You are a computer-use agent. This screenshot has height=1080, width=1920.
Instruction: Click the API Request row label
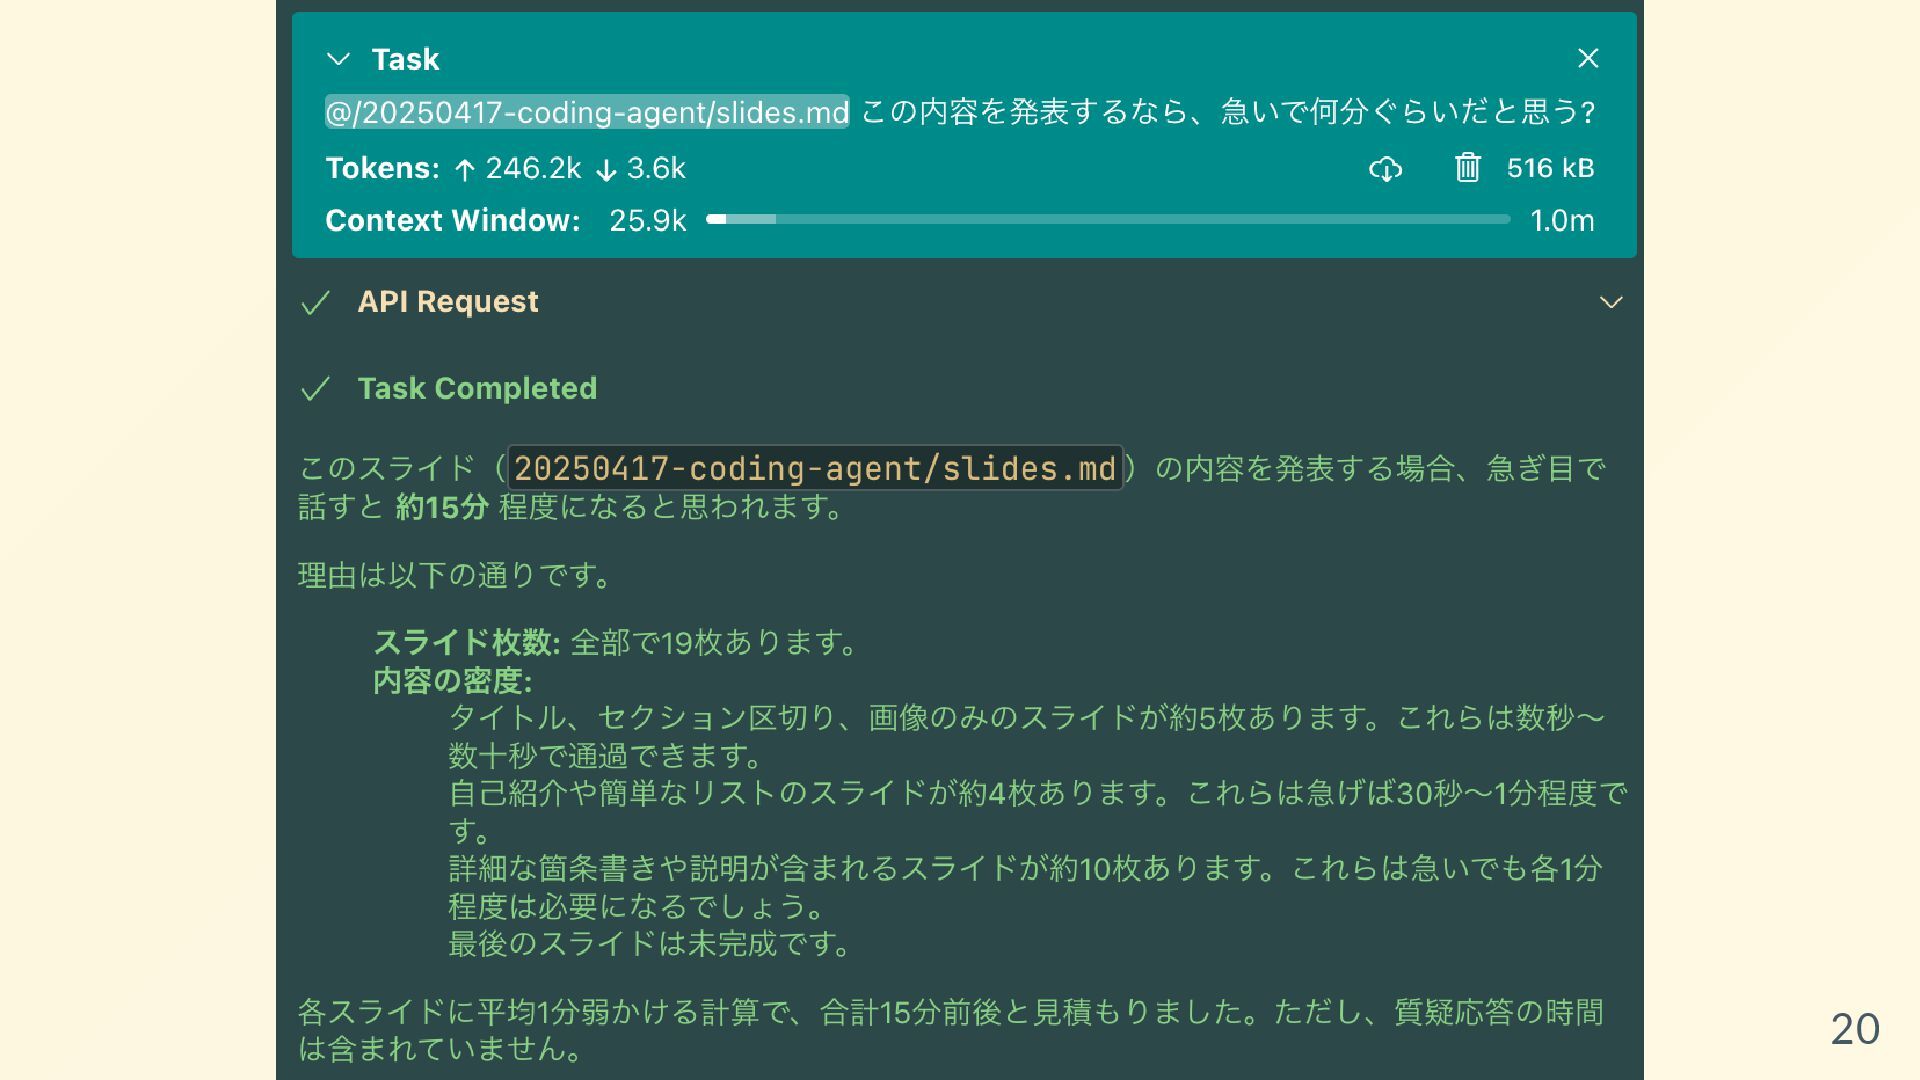(448, 302)
